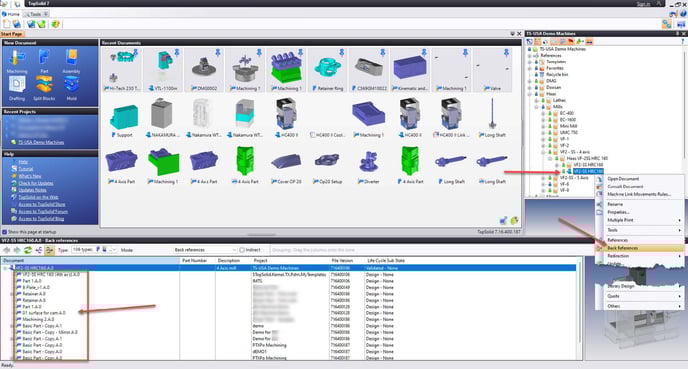Create a new Machining document
This screenshot has width=688, height=369.
pyautogui.click(x=17, y=61)
